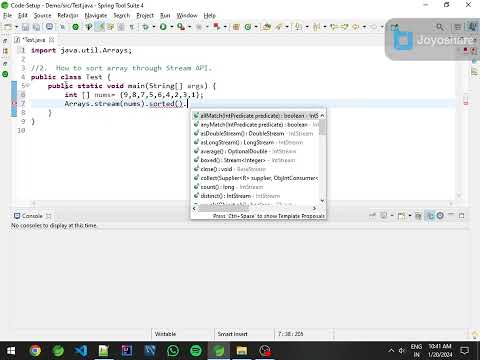The width and height of the screenshot is (480, 360).
Task: Close the Test.java editor tab
Action: 52,40
